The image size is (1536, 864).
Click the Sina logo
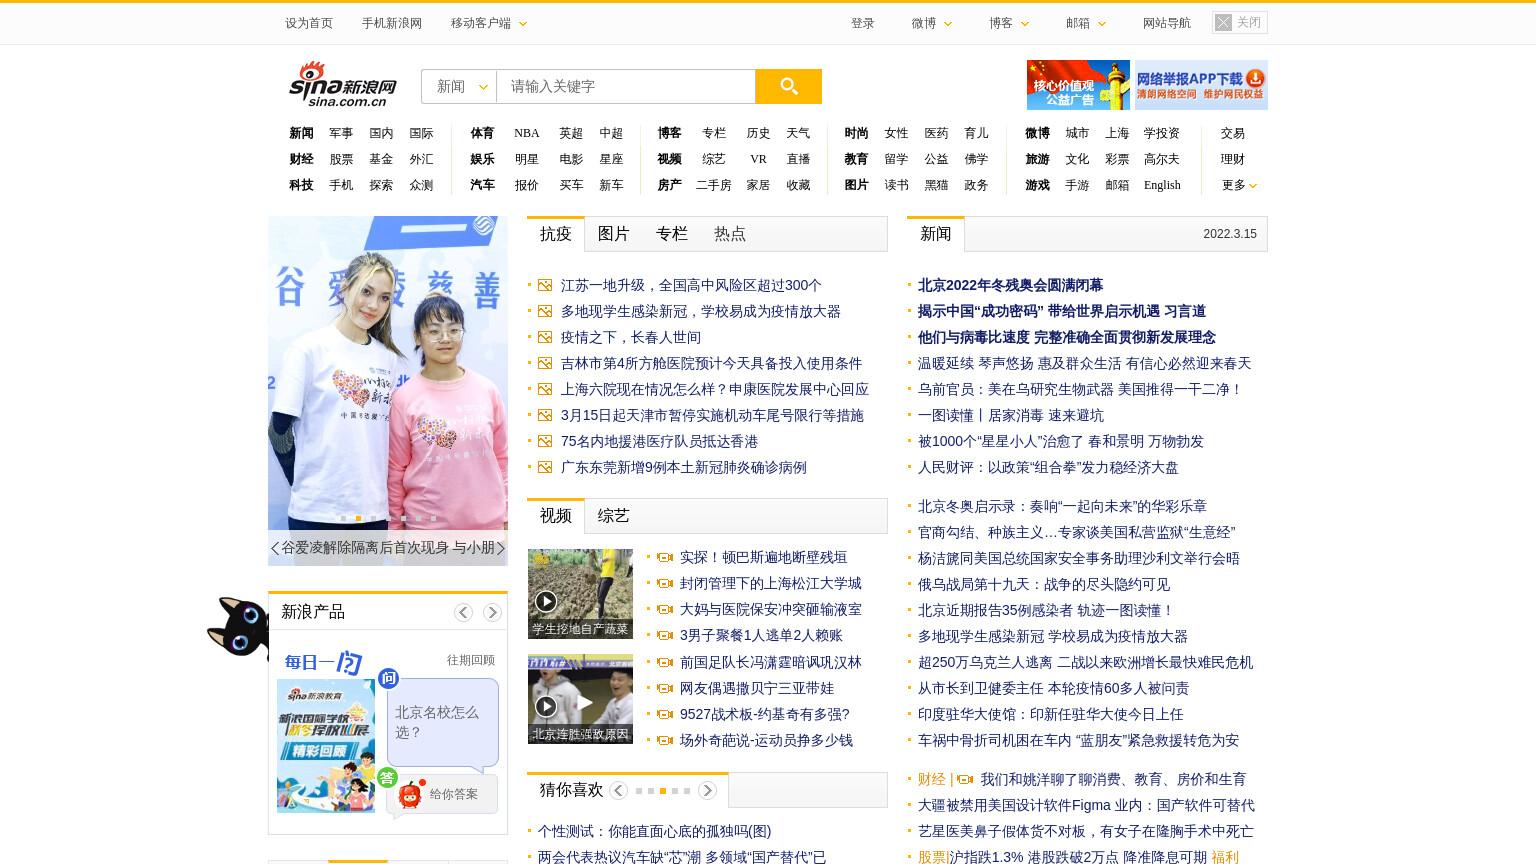[x=343, y=85]
